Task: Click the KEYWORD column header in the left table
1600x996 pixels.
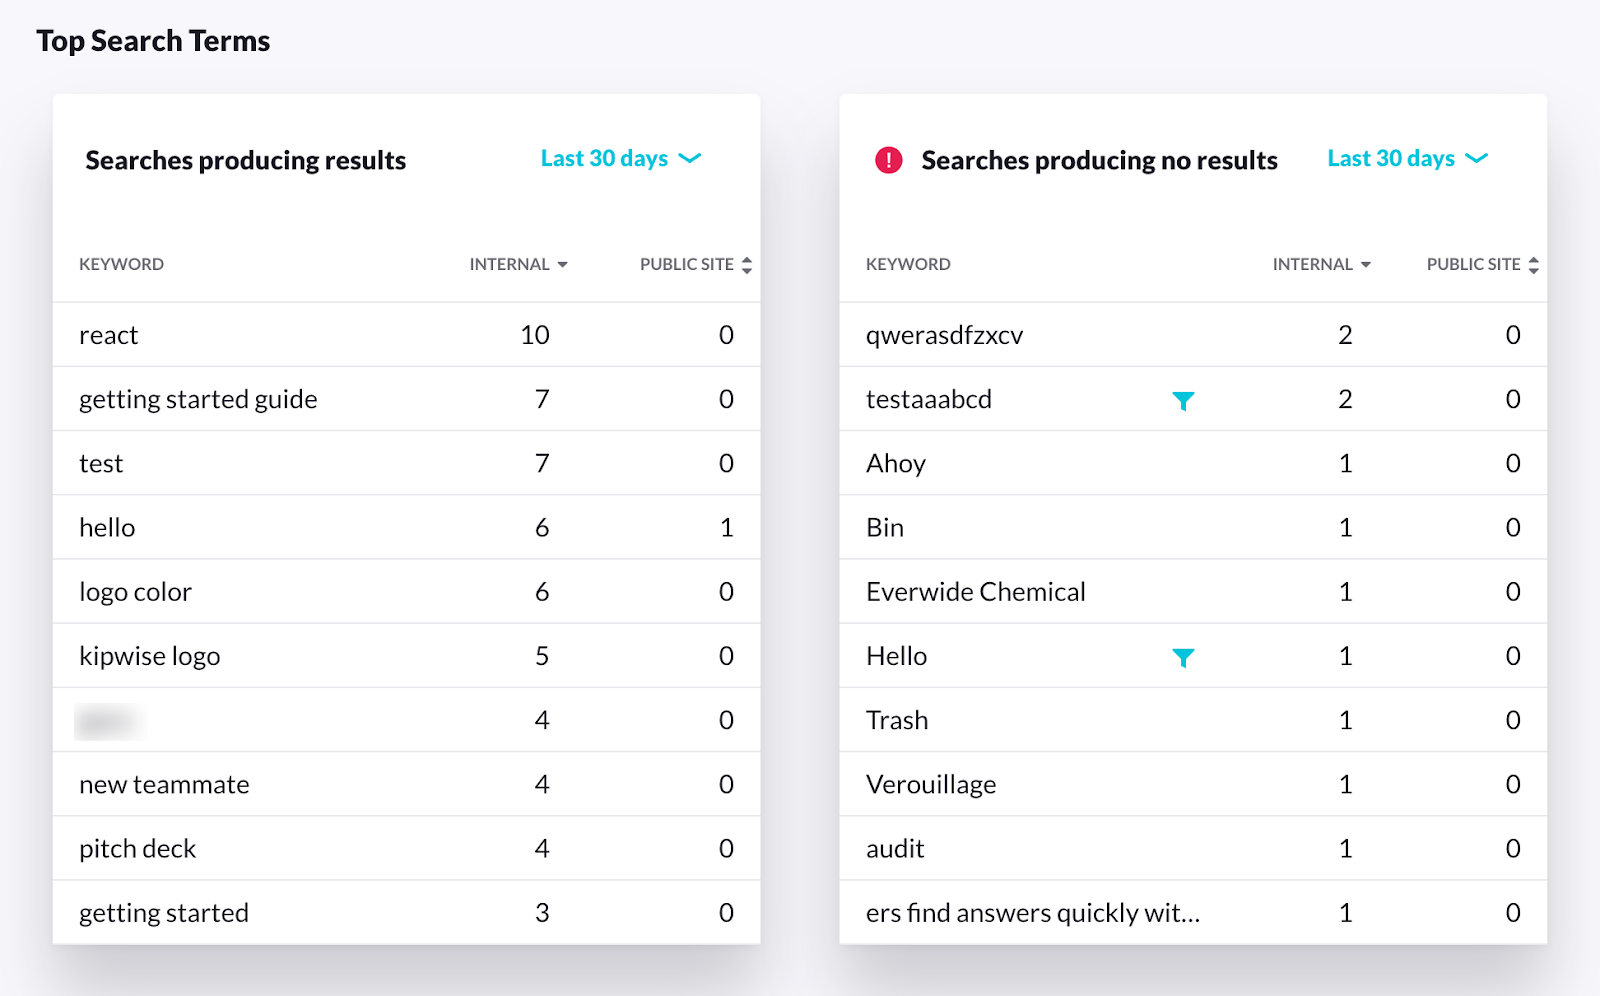Action: pyautogui.click(x=121, y=264)
